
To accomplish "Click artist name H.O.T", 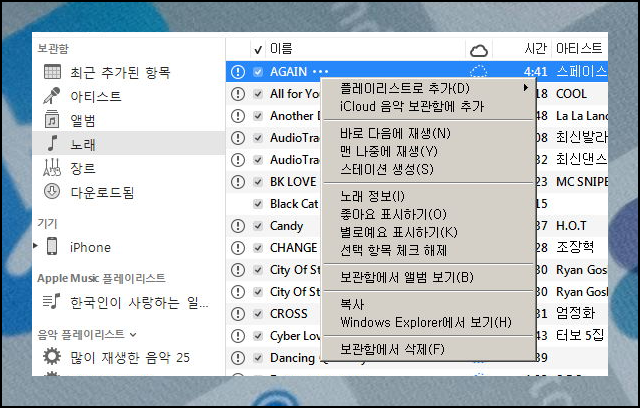I will tap(571, 226).
